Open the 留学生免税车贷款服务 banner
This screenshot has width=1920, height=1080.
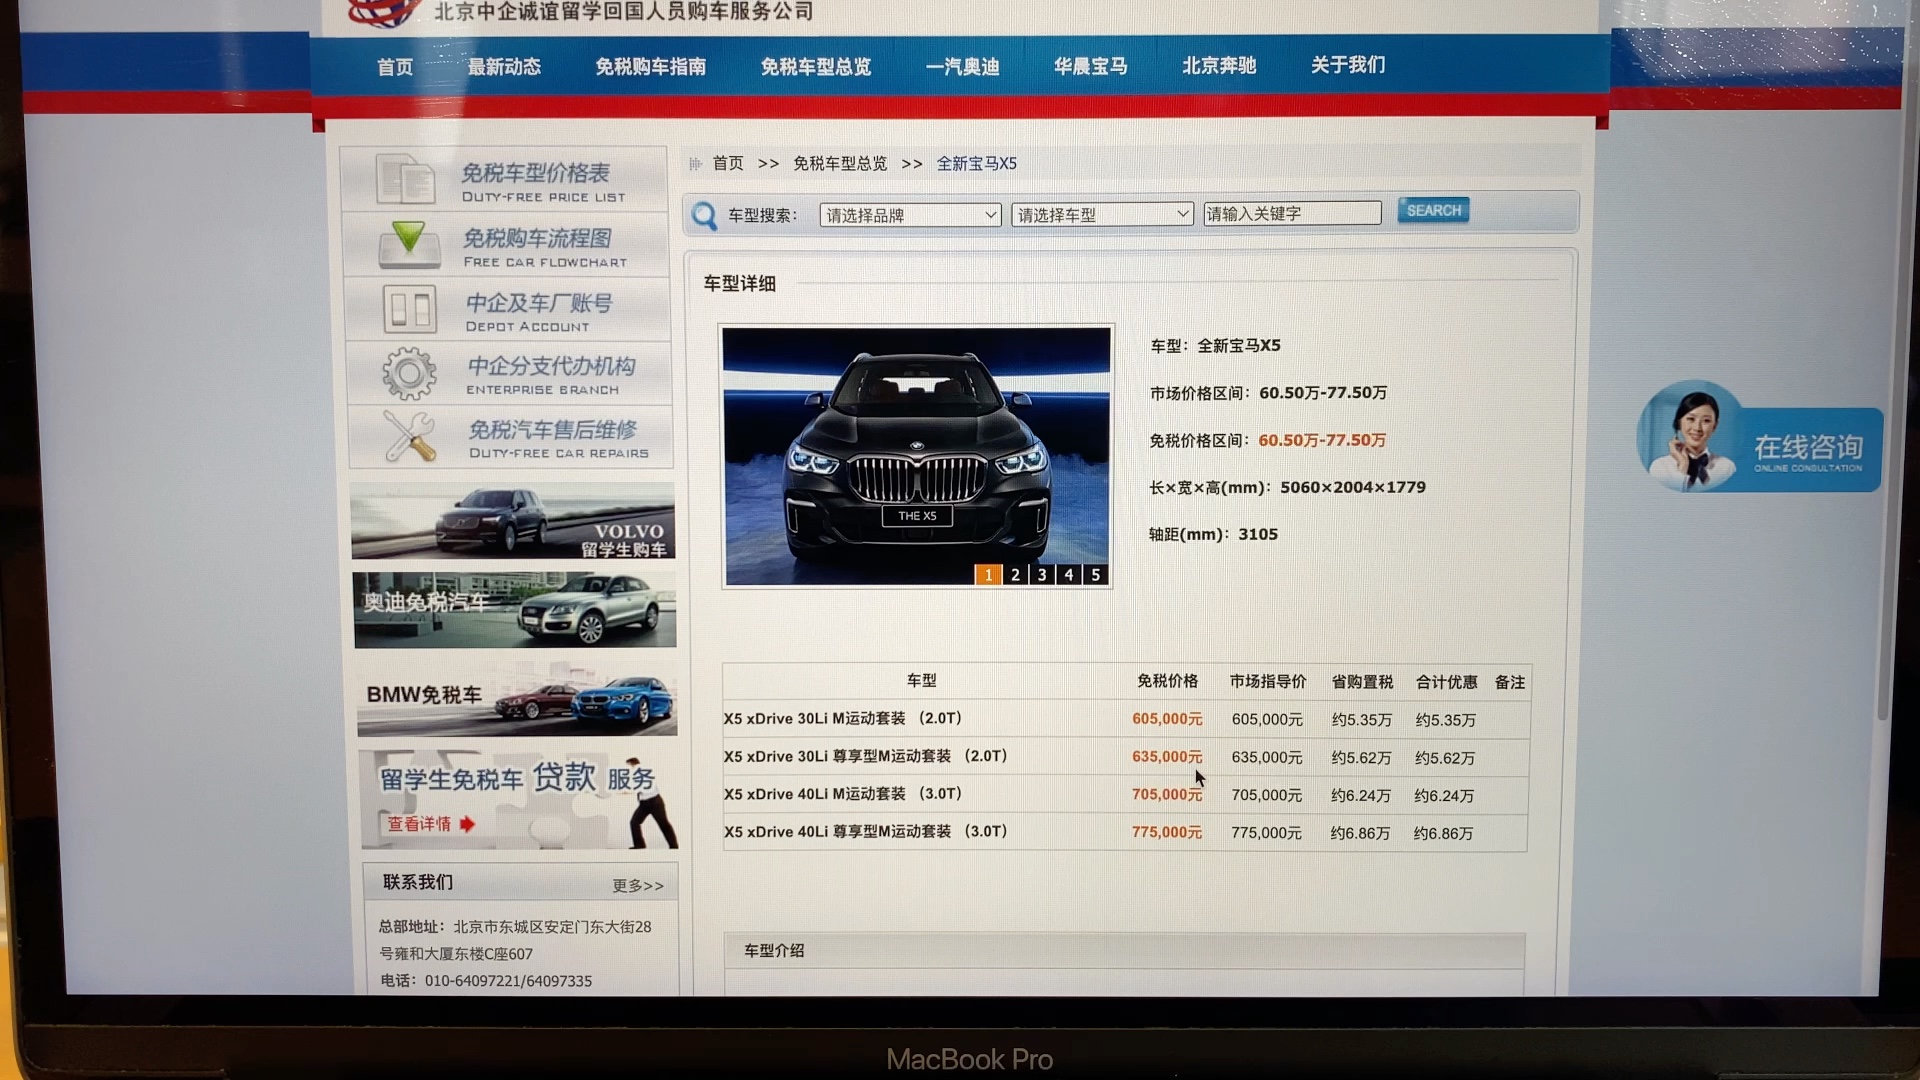519,800
